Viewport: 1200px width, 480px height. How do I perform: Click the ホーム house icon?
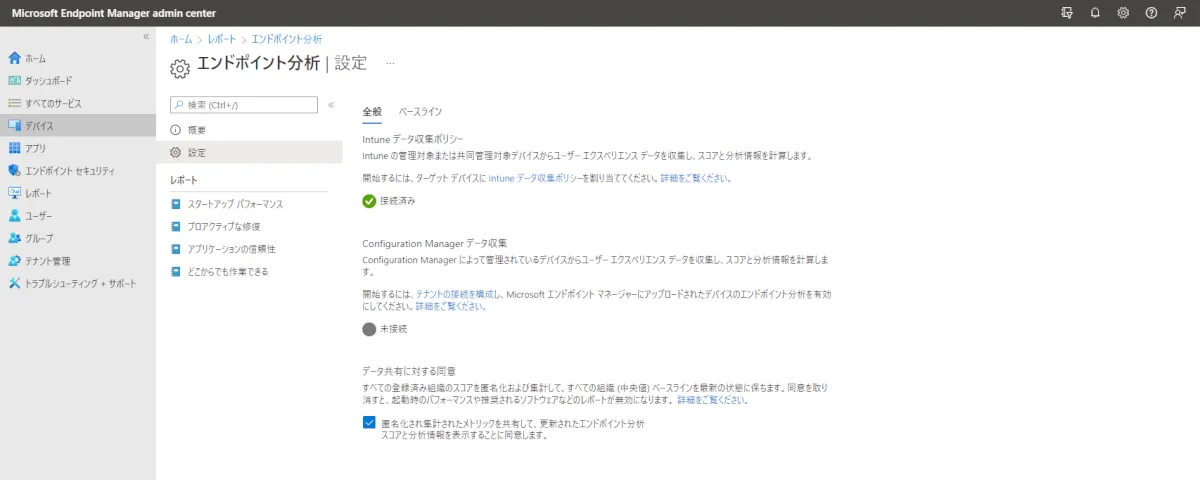point(14,58)
